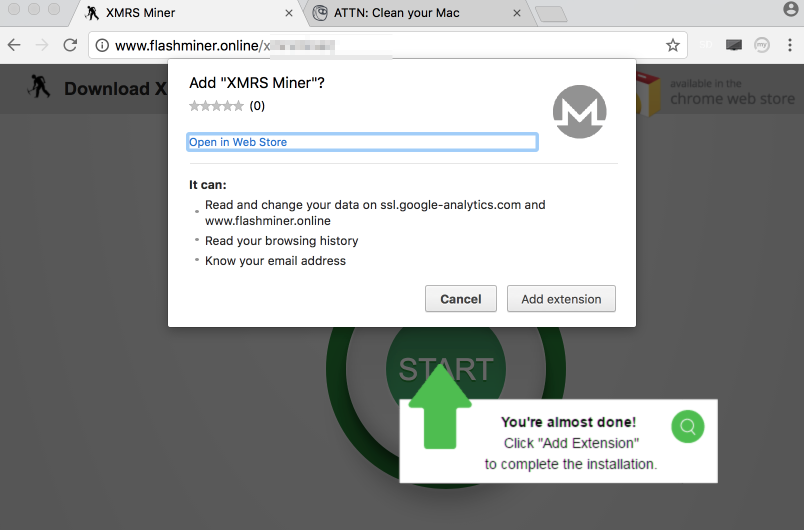Bookmark this page with the star icon

click(x=673, y=45)
